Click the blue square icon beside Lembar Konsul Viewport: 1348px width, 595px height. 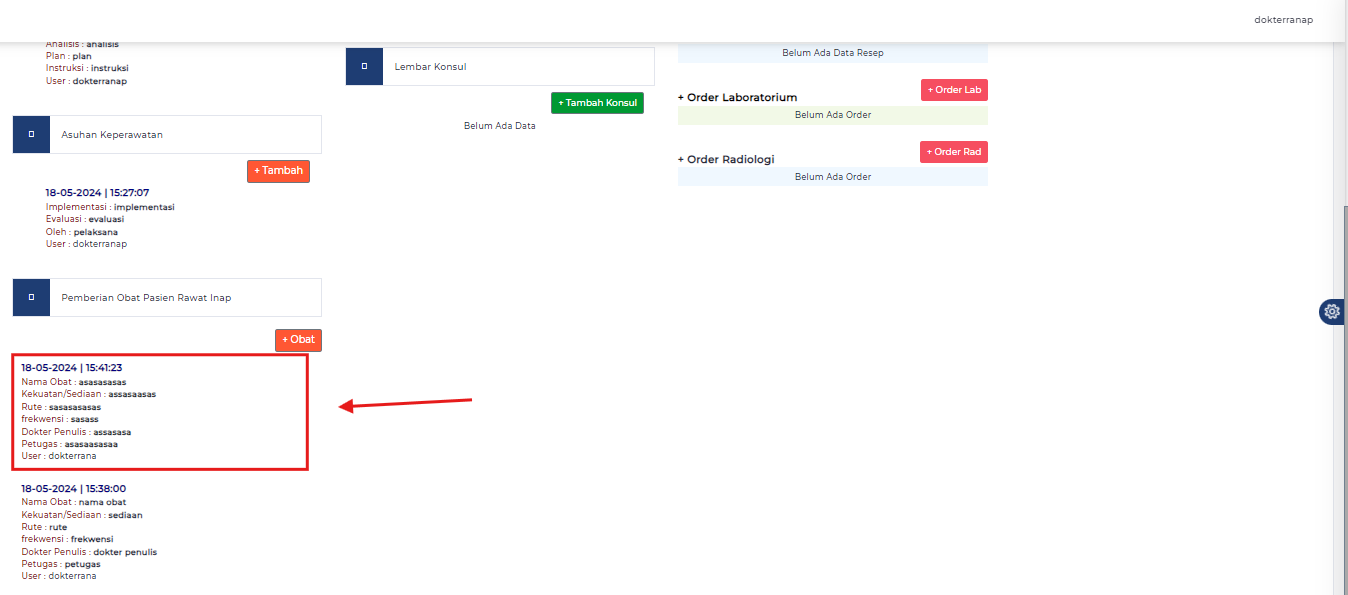click(364, 66)
